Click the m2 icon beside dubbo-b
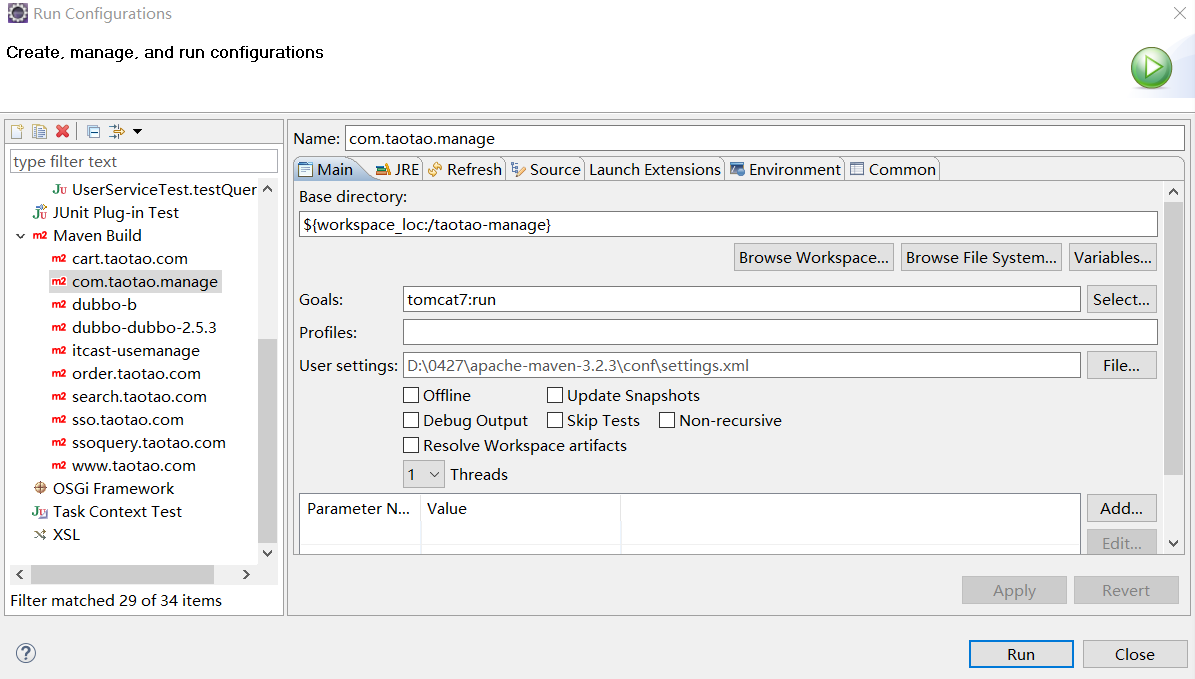The image size is (1195, 679). pos(59,304)
